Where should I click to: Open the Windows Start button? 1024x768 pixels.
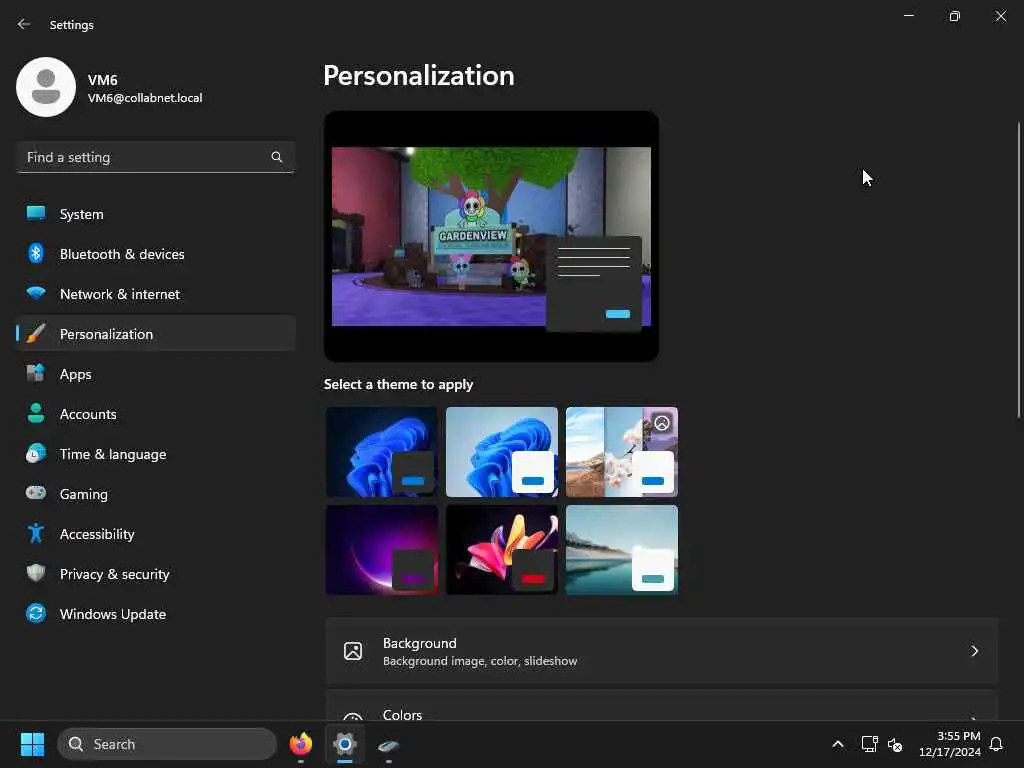(32, 744)
